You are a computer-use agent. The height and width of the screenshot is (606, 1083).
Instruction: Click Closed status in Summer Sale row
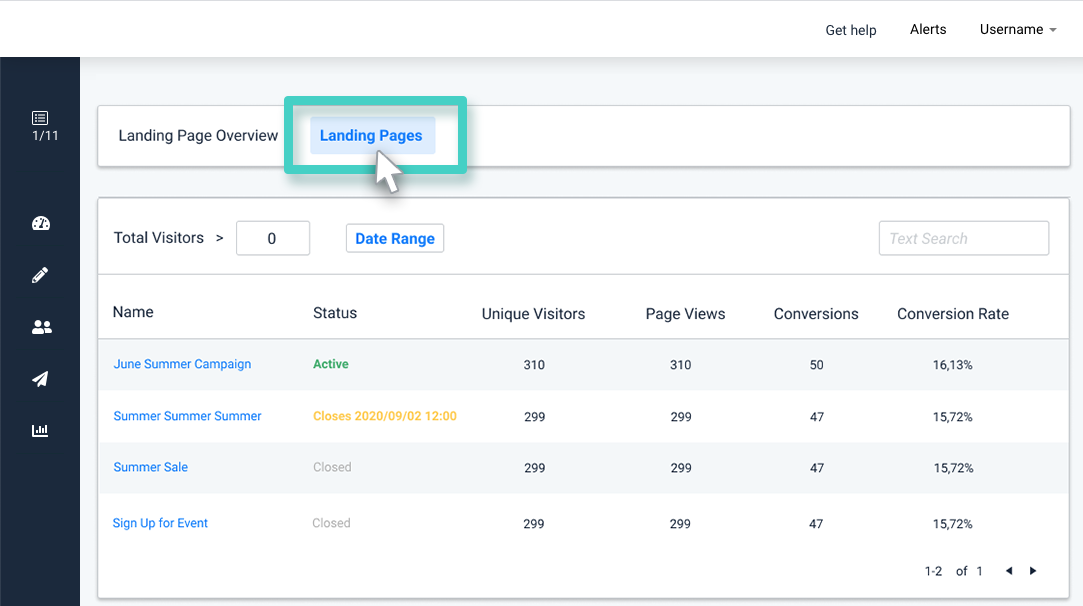pos(332,467)
